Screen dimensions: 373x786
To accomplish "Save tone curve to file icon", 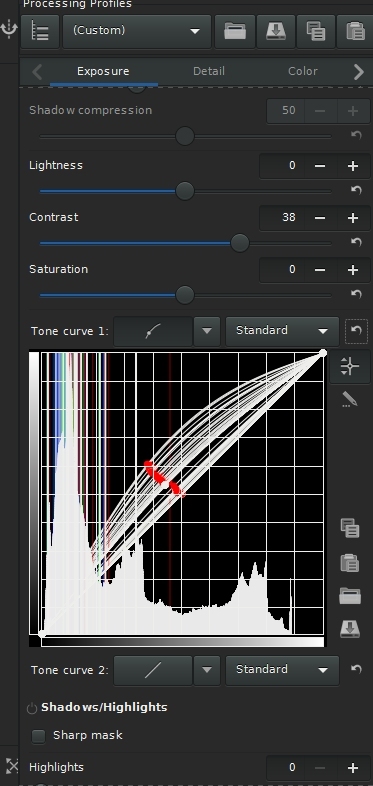I will tap(349, 628).
